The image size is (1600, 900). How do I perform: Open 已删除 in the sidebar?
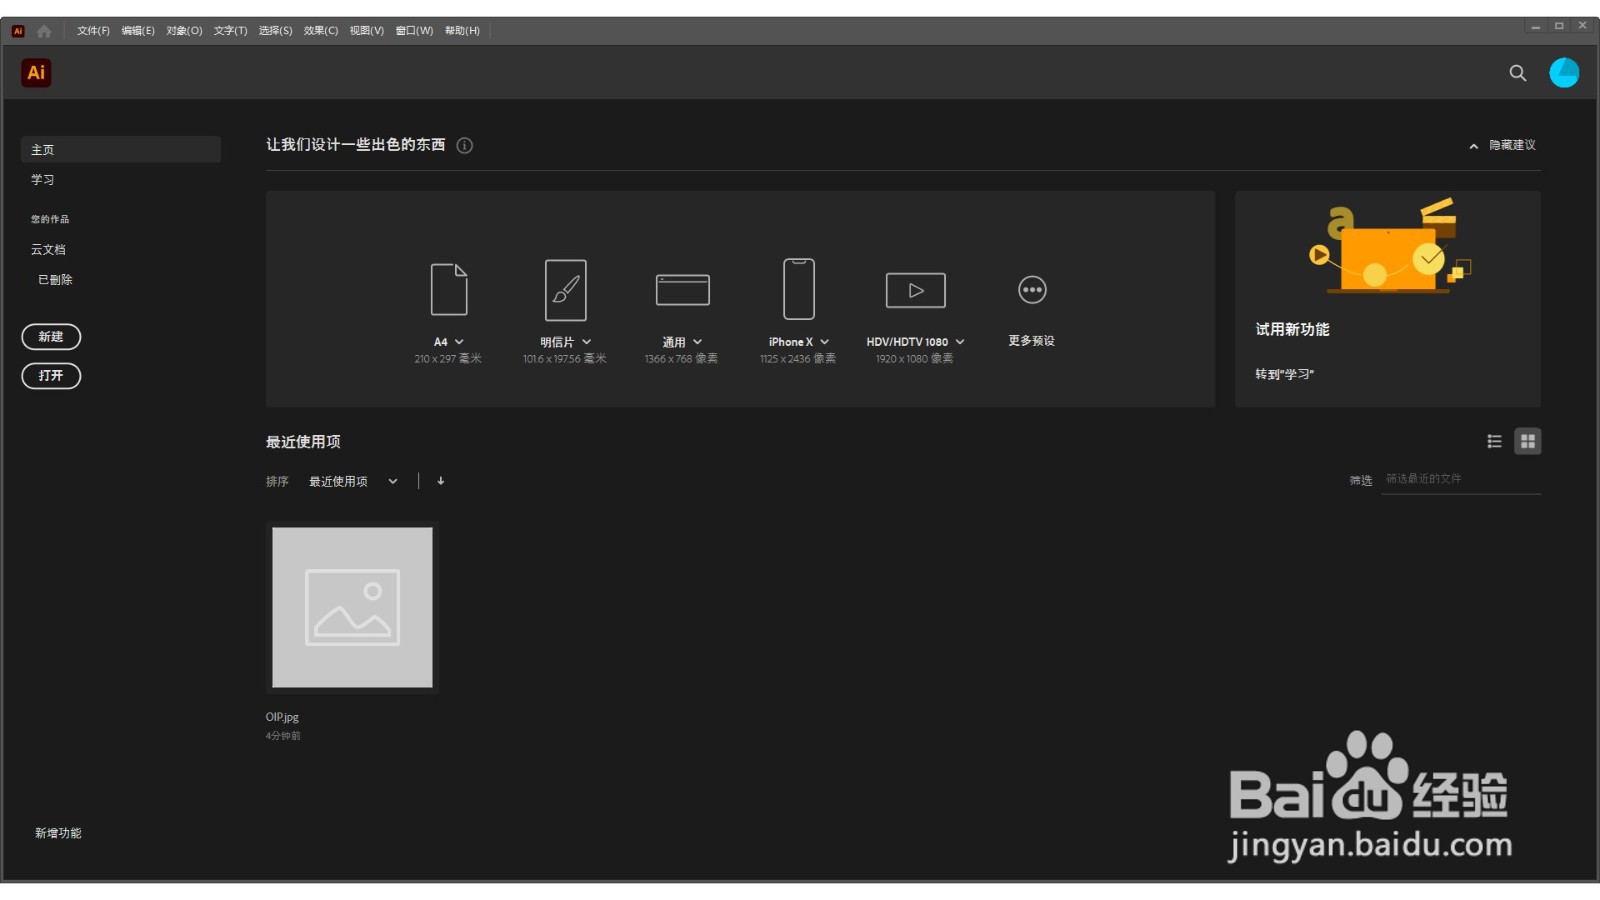(x=55, y=280)
